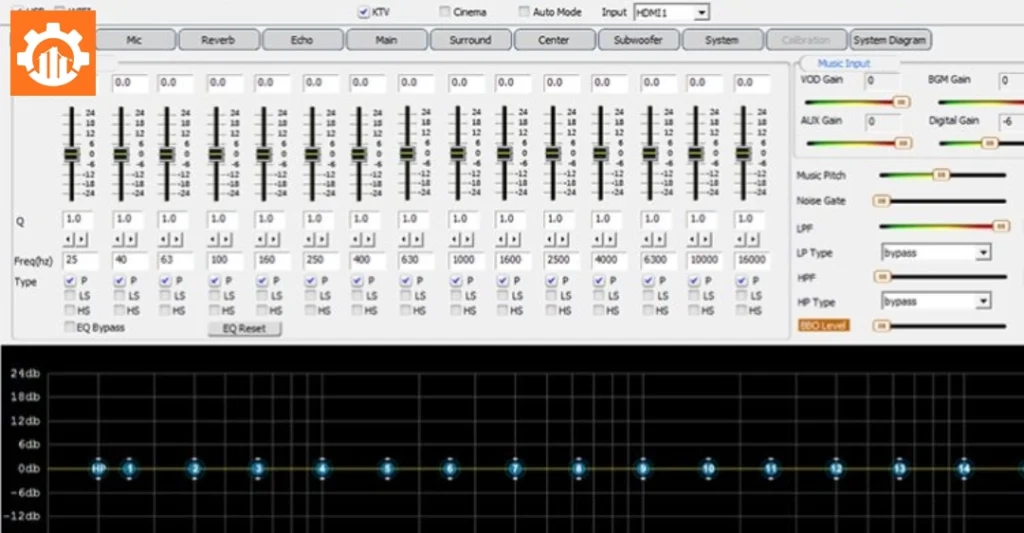Enable the Cinema mode checkbox
The image size is (1024, 533).
tap(445, 12)
